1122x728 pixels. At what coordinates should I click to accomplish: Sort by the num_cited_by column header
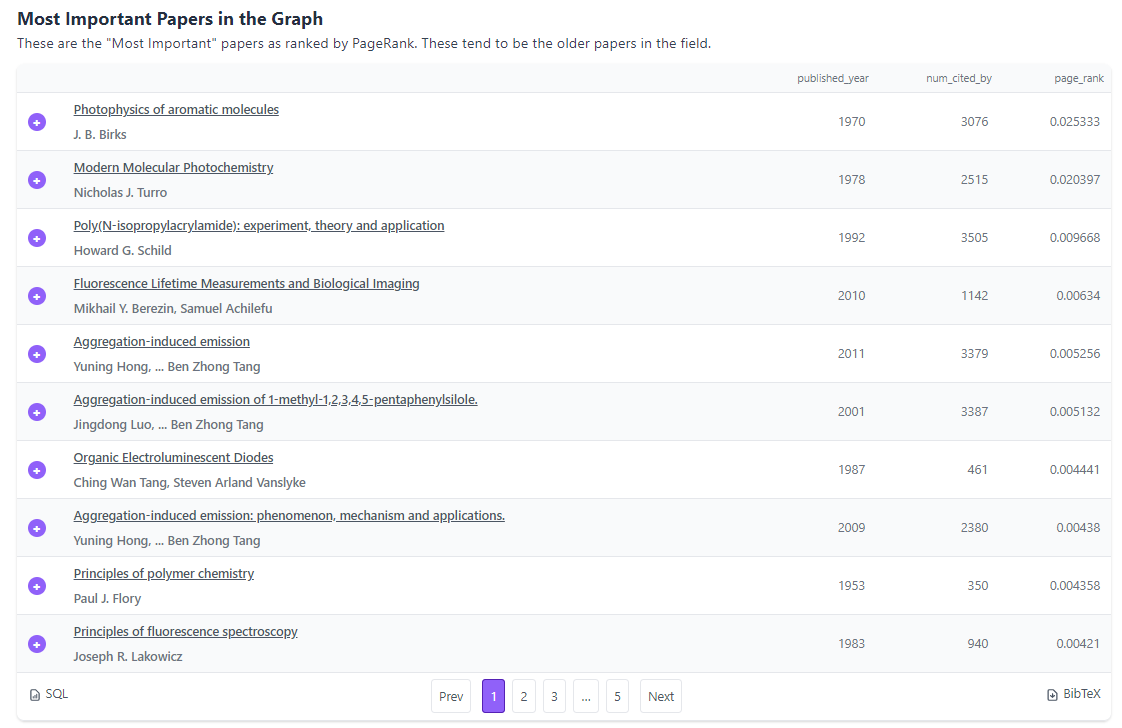[959, 78]
